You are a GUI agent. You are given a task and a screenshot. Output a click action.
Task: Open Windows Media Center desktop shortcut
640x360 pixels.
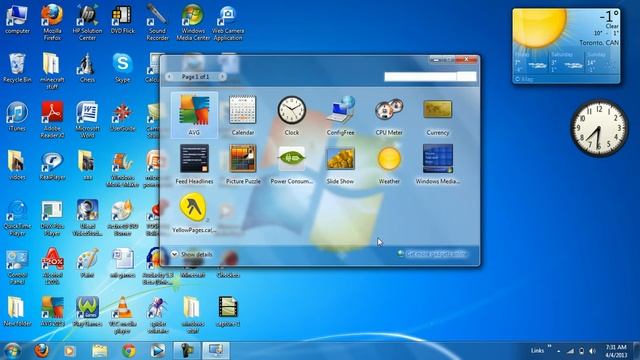(193, 23)
